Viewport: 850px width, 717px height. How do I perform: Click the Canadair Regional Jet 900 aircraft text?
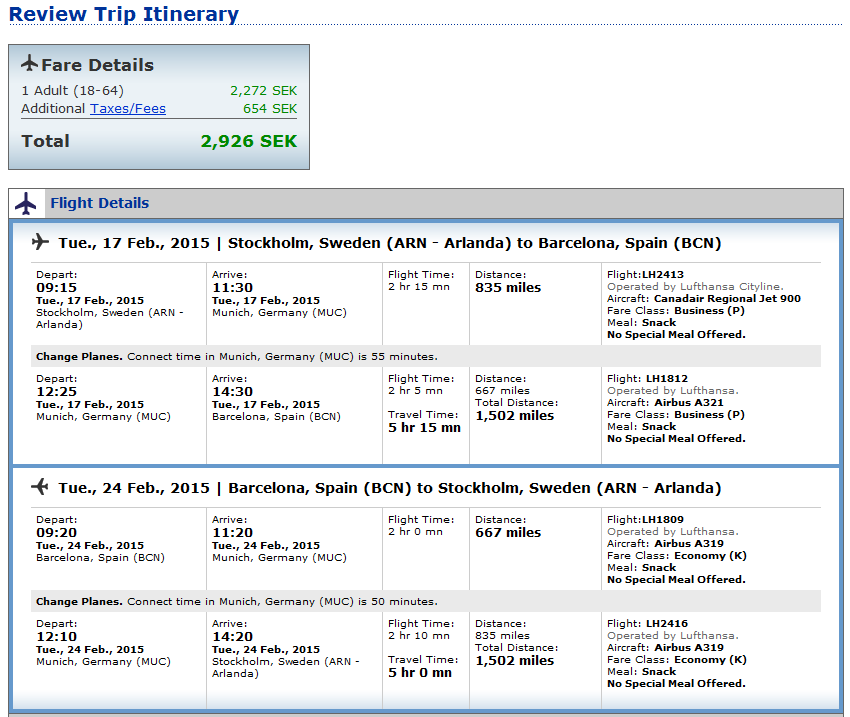pos(727,298)
